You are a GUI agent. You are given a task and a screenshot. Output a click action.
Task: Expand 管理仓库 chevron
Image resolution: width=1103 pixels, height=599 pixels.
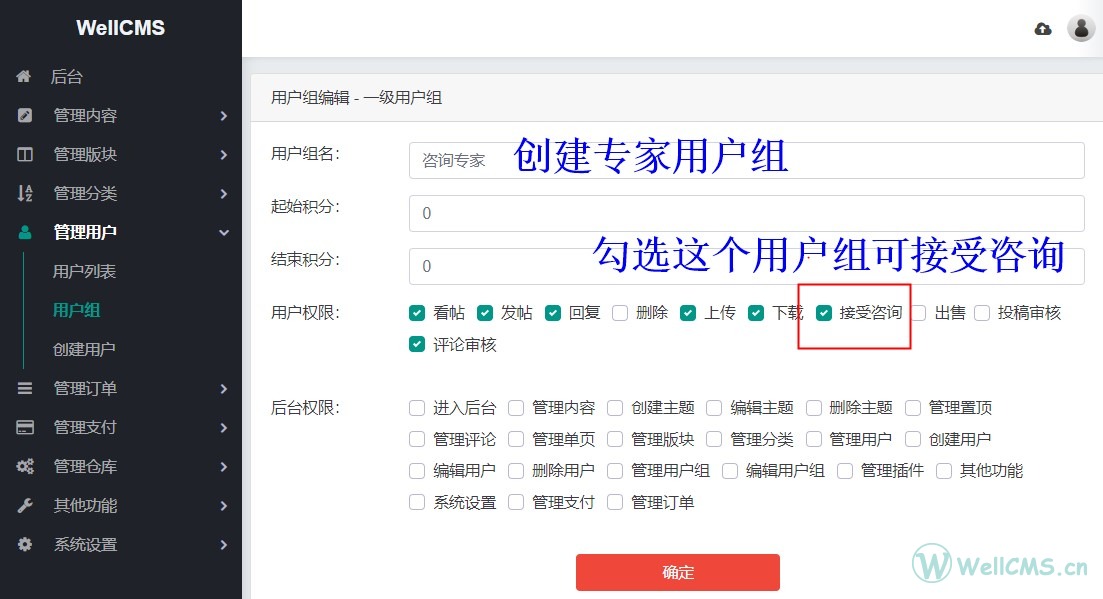pos(224,466)
